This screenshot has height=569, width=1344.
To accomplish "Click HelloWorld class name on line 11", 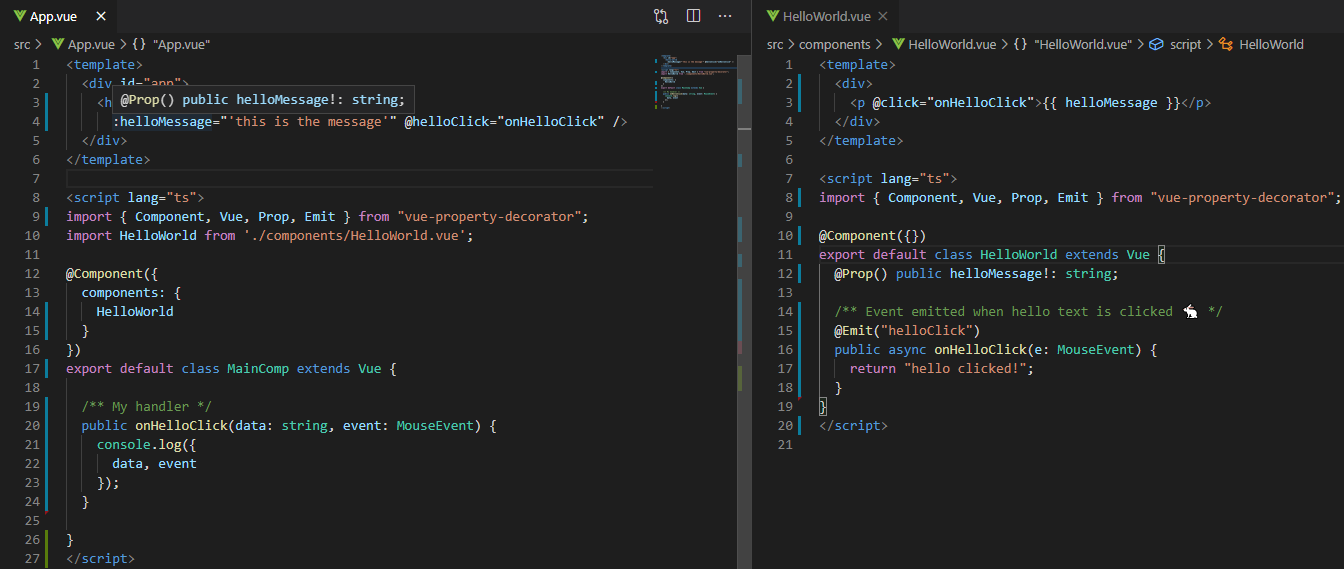I will click(1018, 254).
